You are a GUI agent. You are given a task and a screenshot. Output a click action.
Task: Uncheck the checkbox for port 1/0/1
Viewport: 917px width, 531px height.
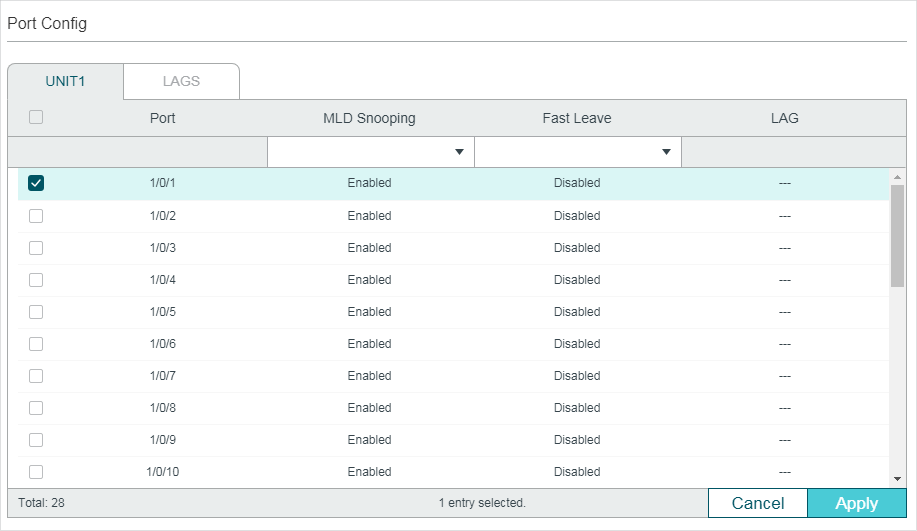coord(36,183)
